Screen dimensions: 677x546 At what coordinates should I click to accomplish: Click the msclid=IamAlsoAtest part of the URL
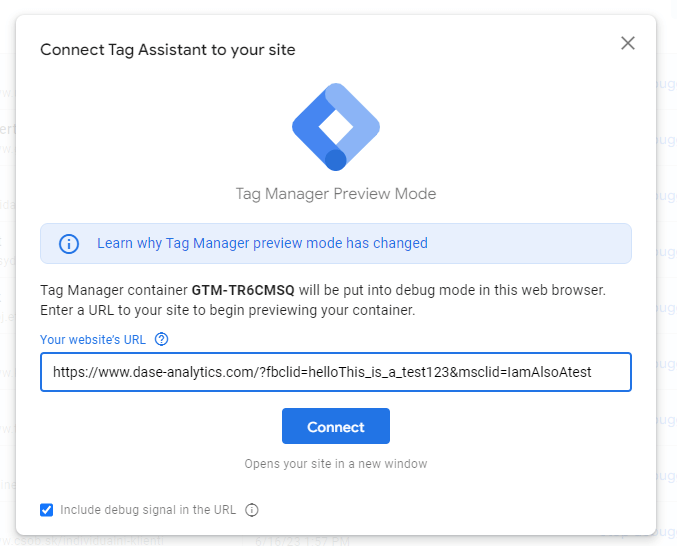click(525, 372)
